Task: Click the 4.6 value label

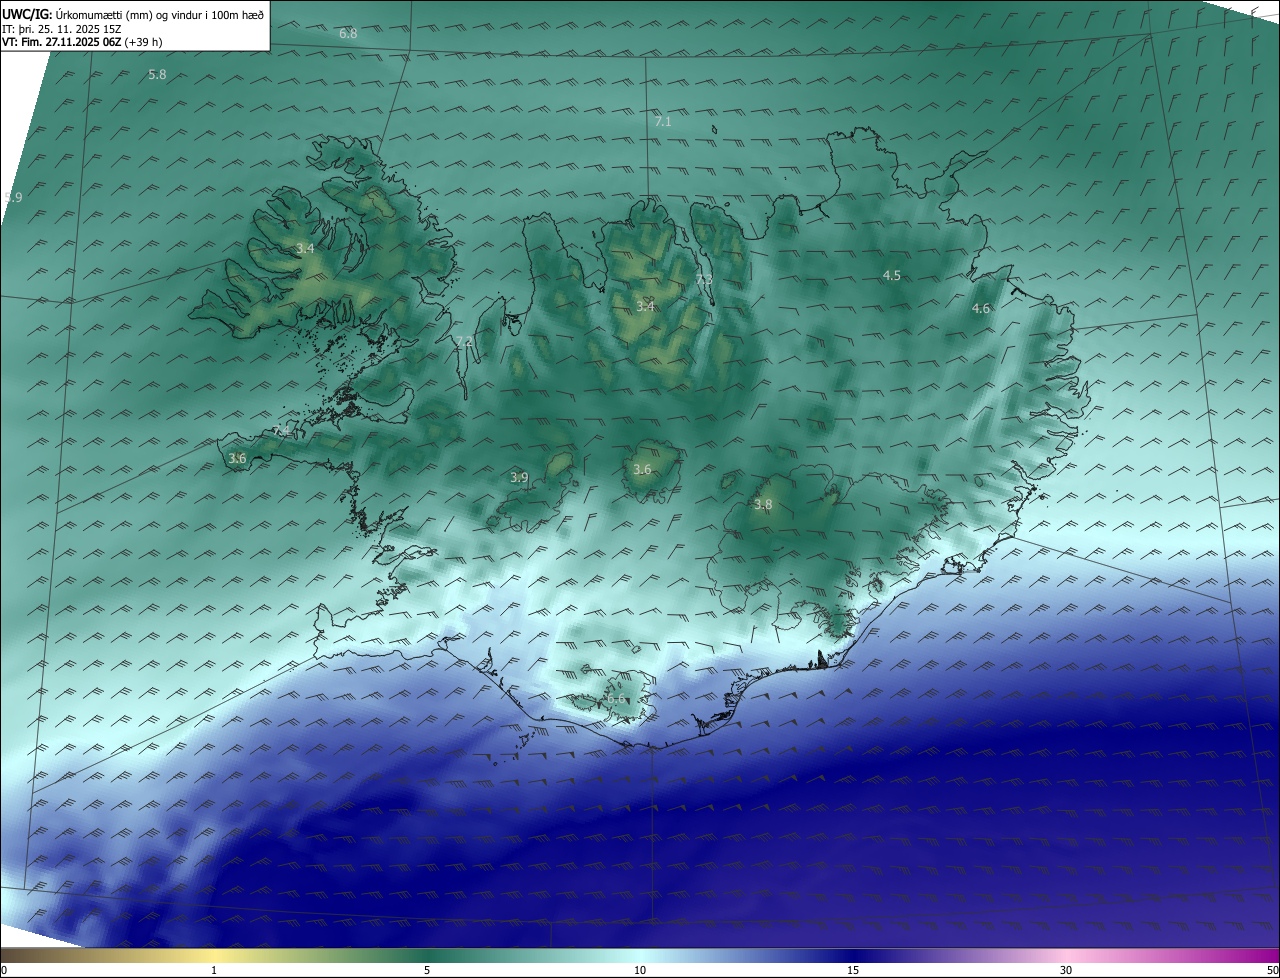Action: tap(981, 309)
